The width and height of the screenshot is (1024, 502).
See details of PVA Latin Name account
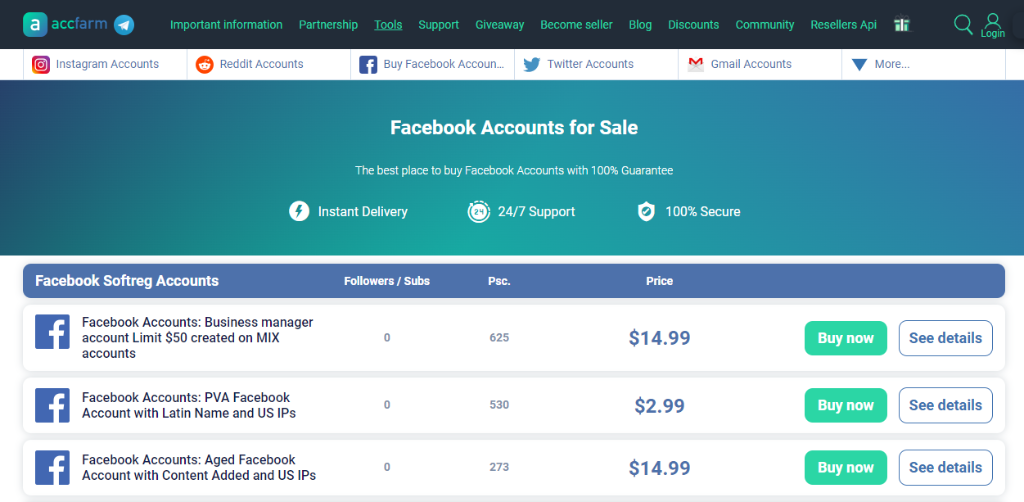(946, 405)
